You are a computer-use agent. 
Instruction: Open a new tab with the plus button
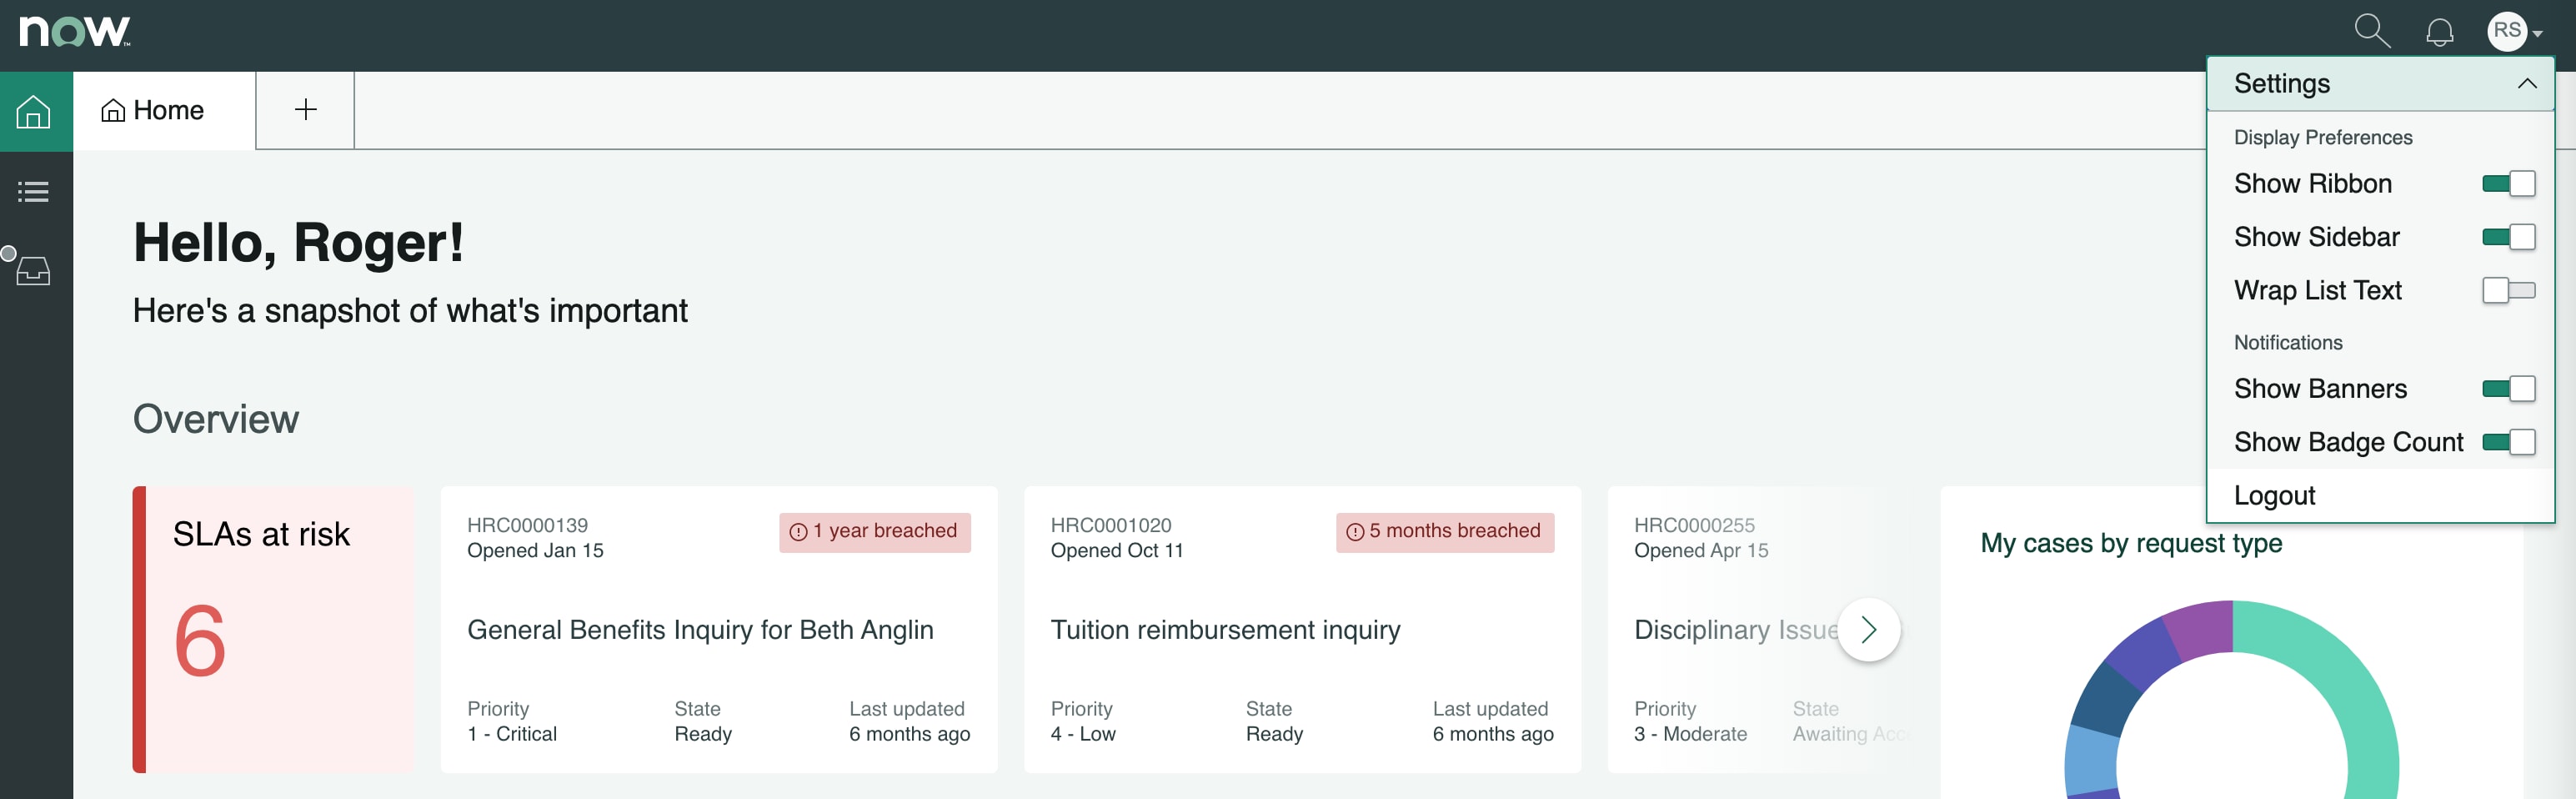point(305,109)
